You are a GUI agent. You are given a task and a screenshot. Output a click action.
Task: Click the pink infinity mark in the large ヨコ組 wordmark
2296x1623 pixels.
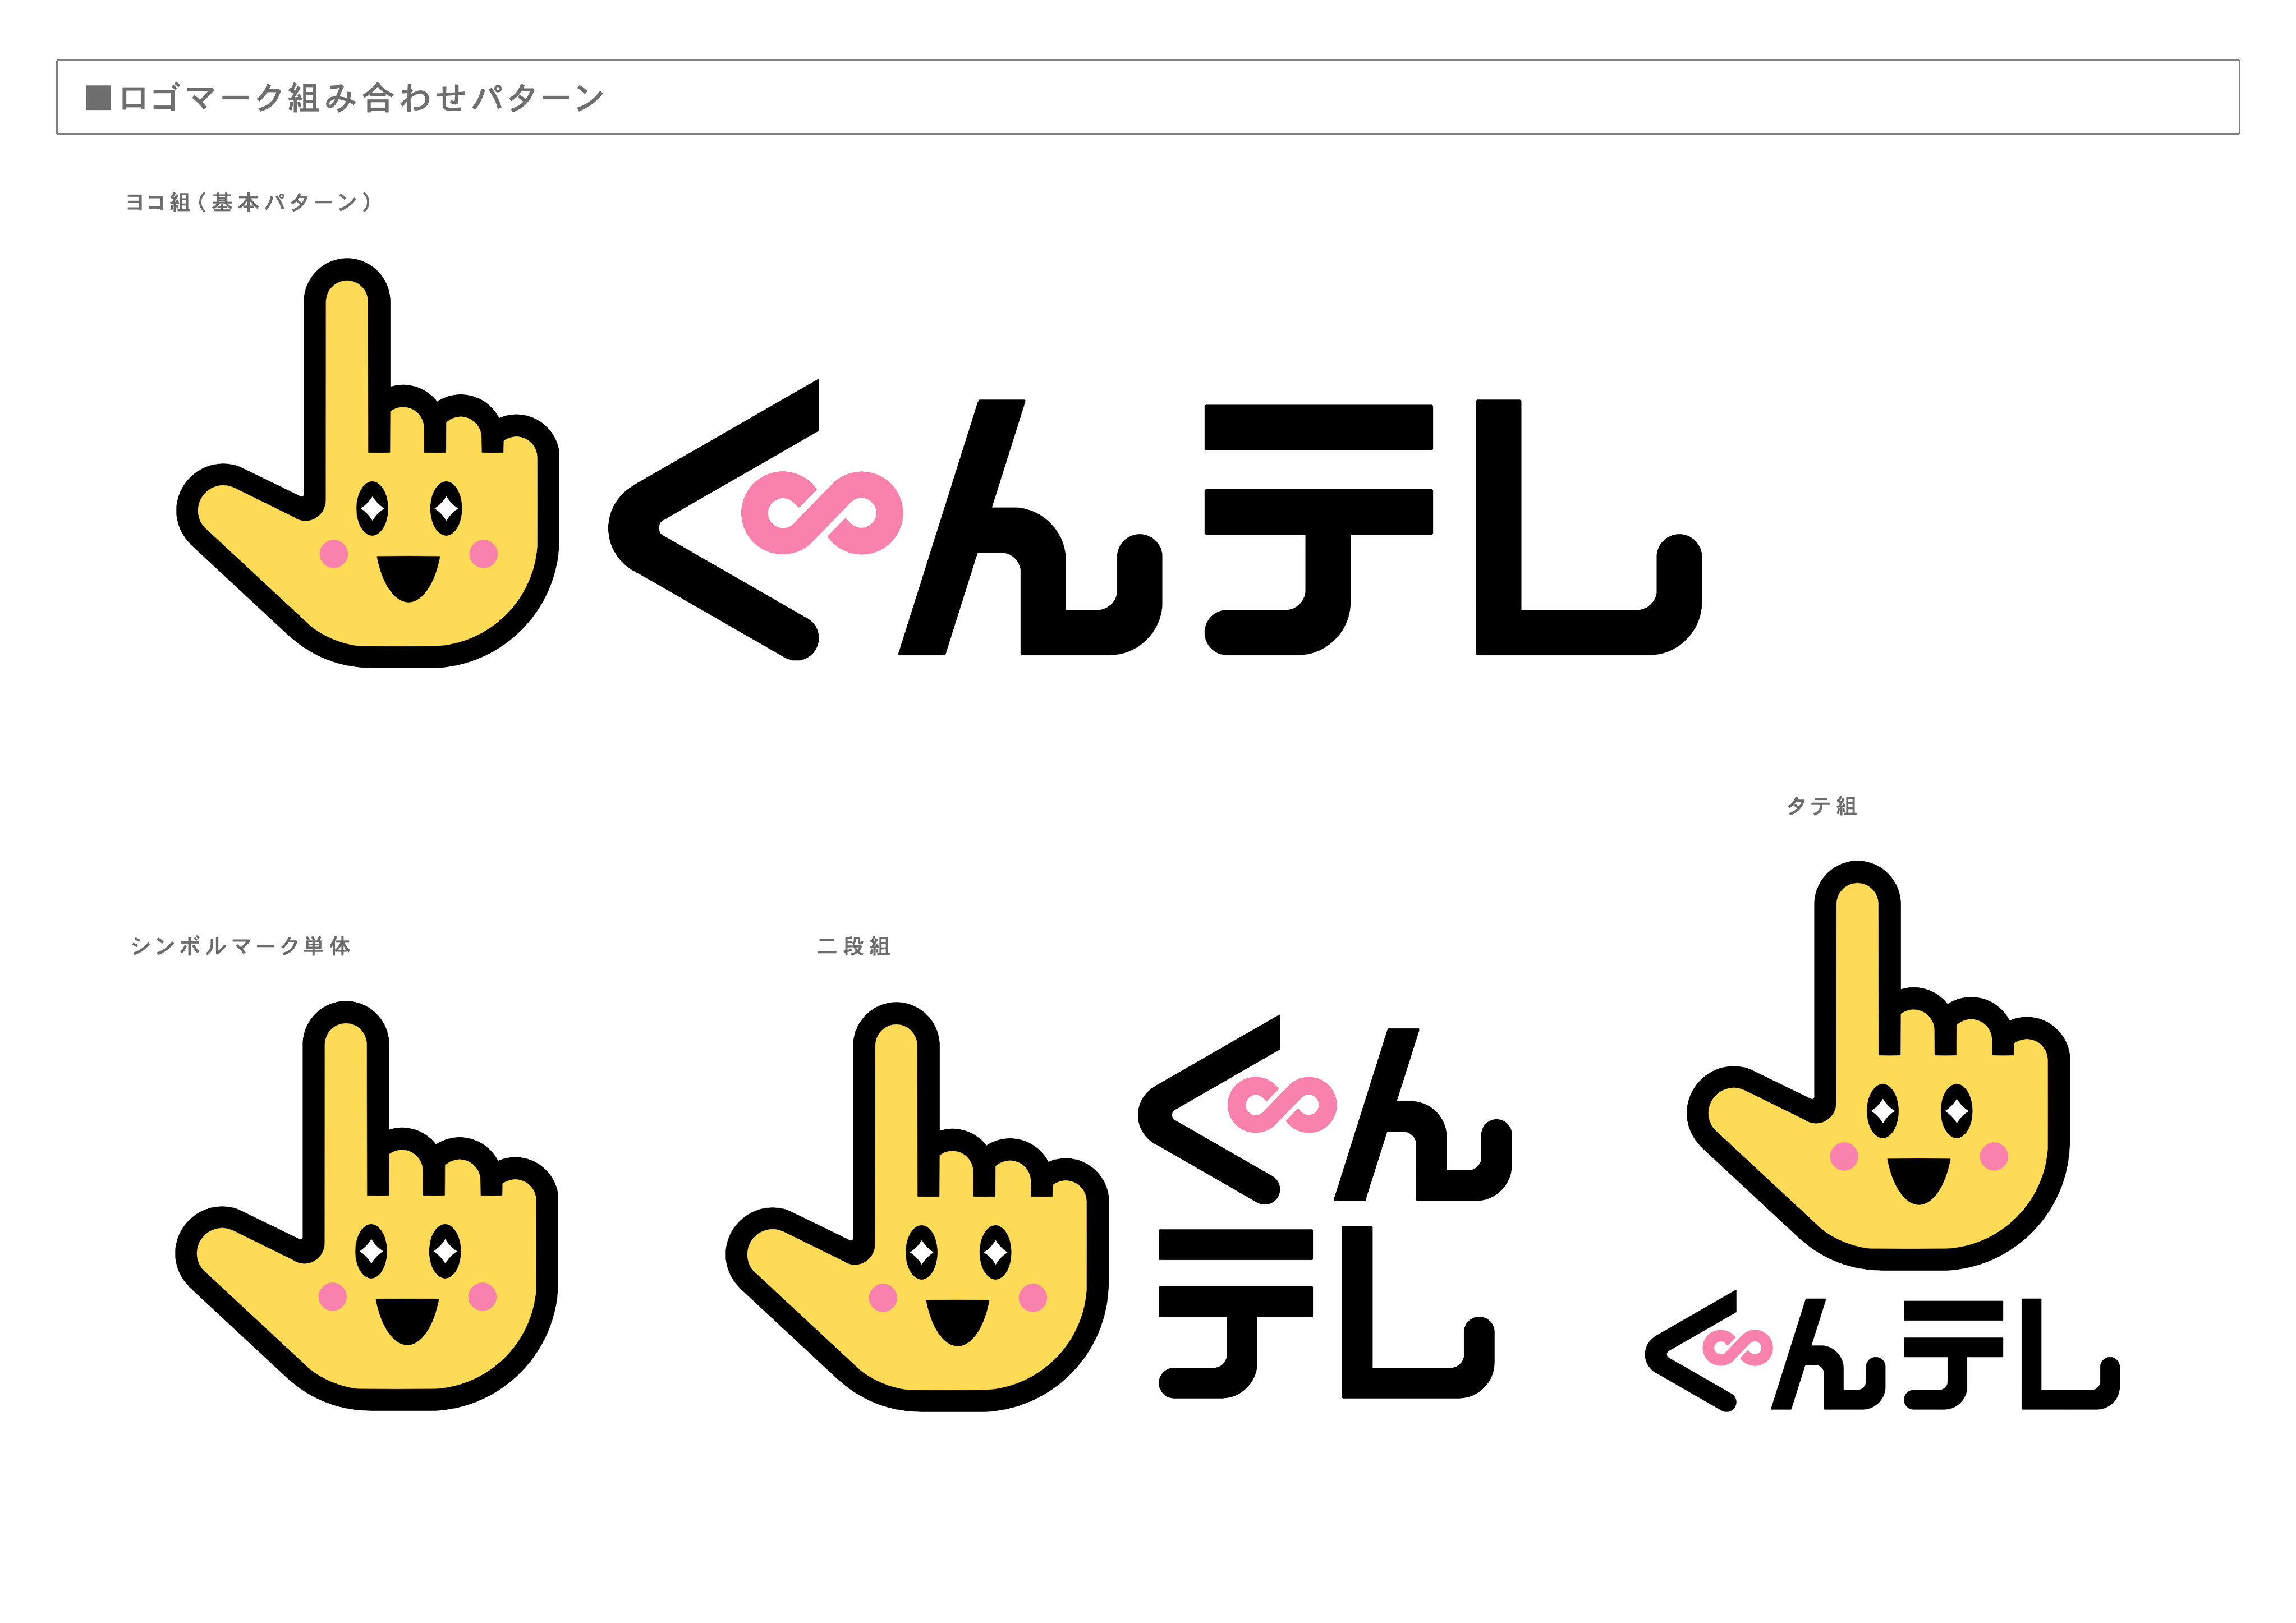click(x=822, y=513)
